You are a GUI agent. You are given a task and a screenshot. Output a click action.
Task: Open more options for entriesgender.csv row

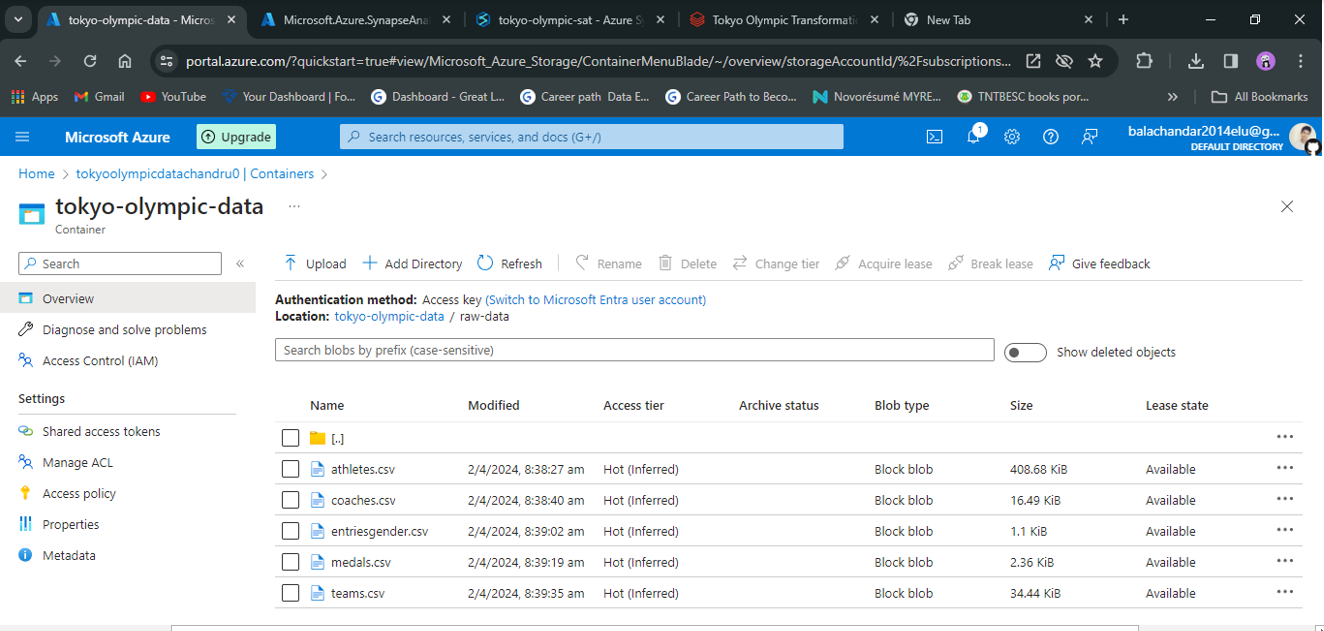[x=1285, y=530]
